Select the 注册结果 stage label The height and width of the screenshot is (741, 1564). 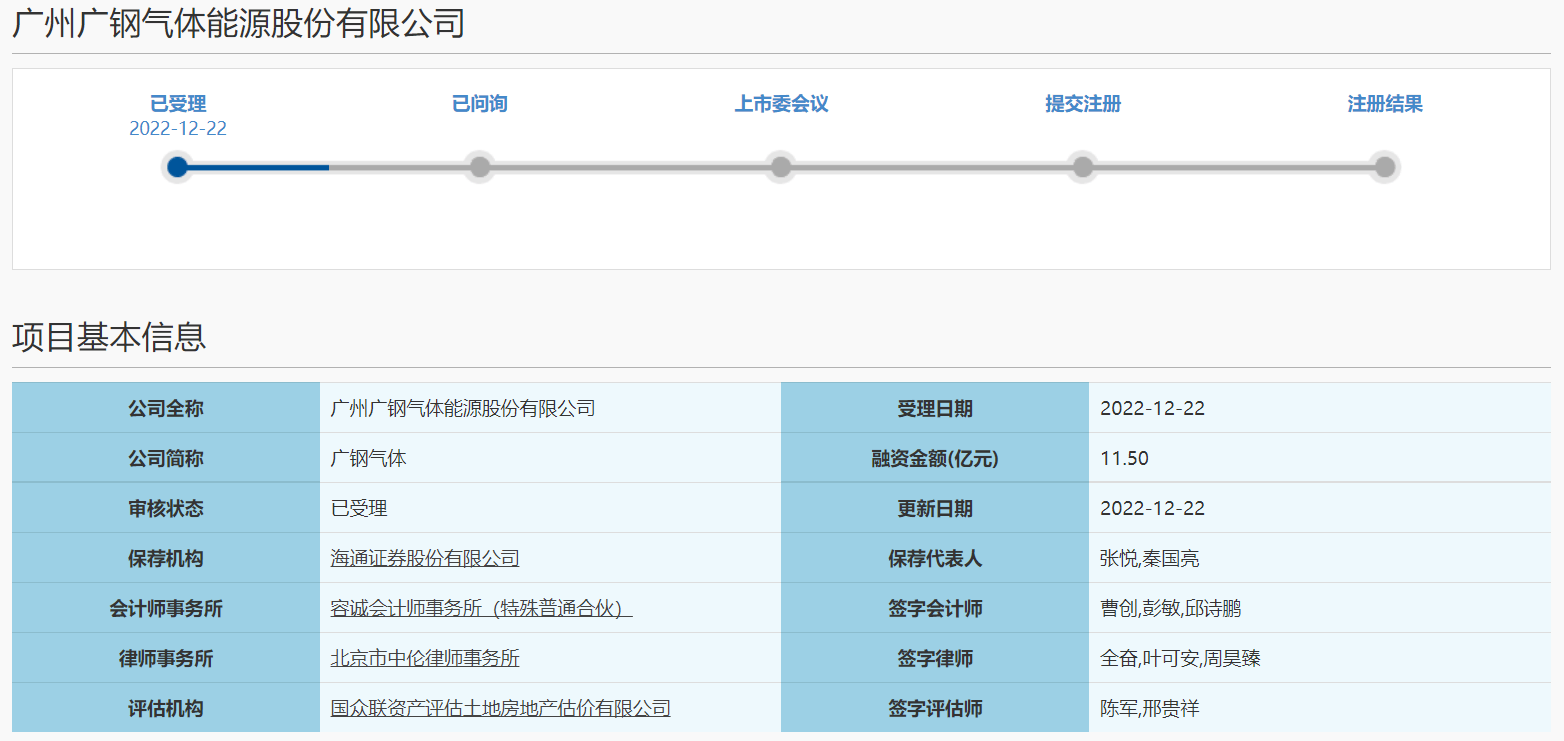coord(1384,103)
